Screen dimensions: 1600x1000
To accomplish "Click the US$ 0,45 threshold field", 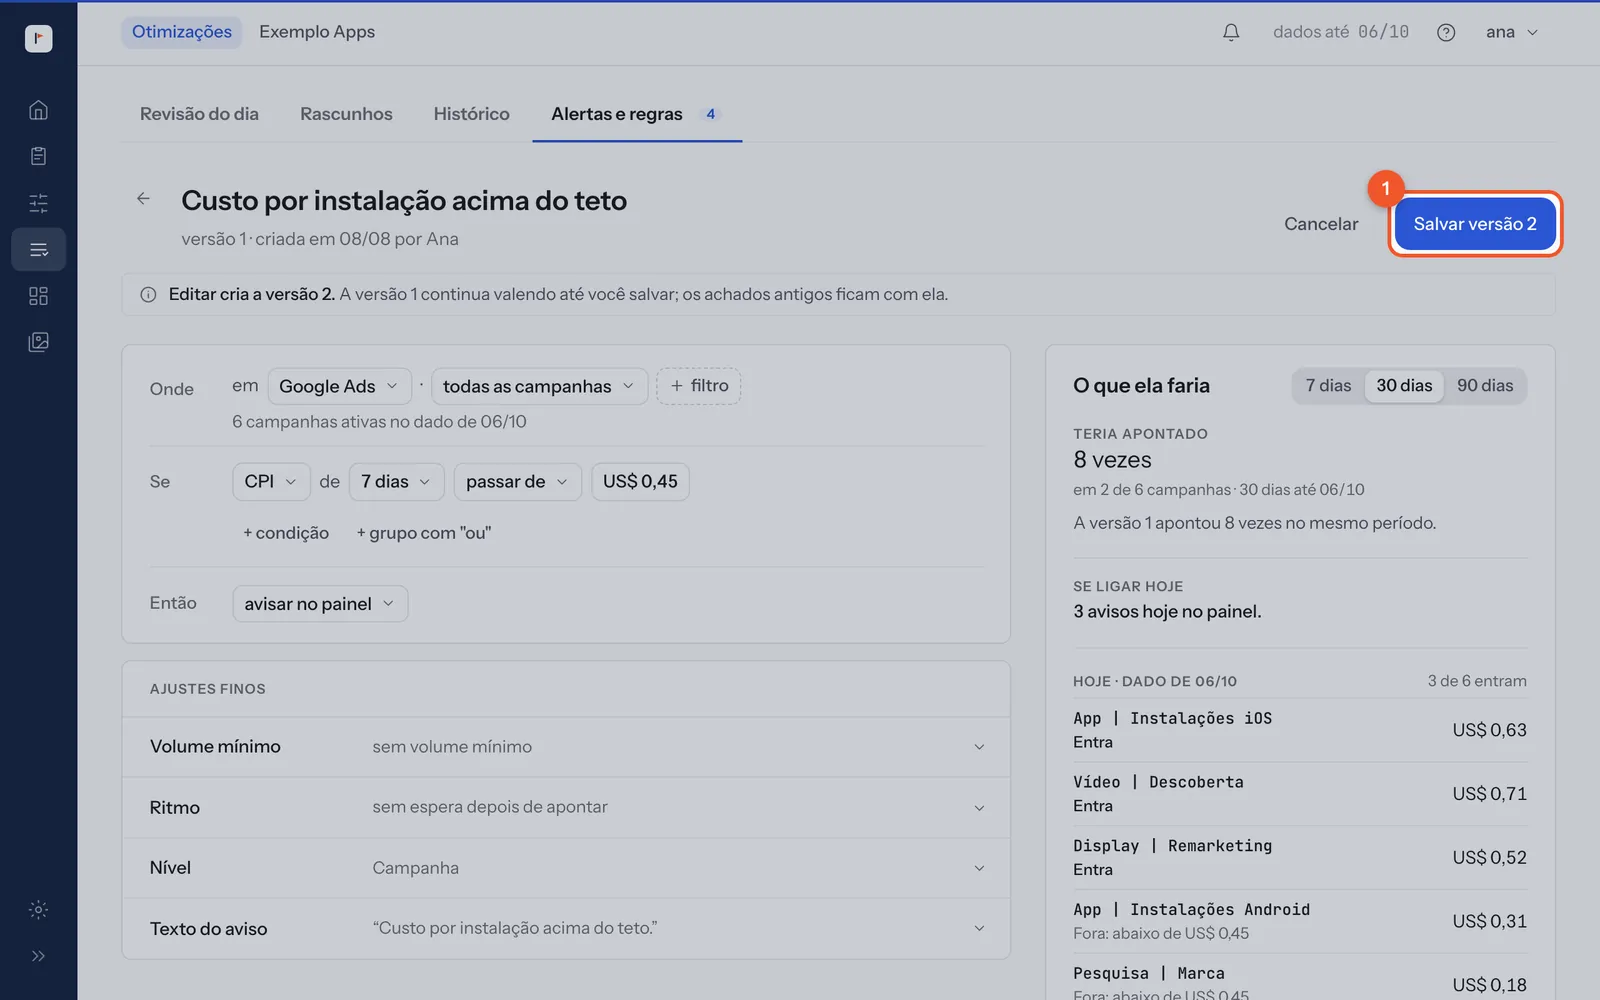I will (x=640, y=482).
